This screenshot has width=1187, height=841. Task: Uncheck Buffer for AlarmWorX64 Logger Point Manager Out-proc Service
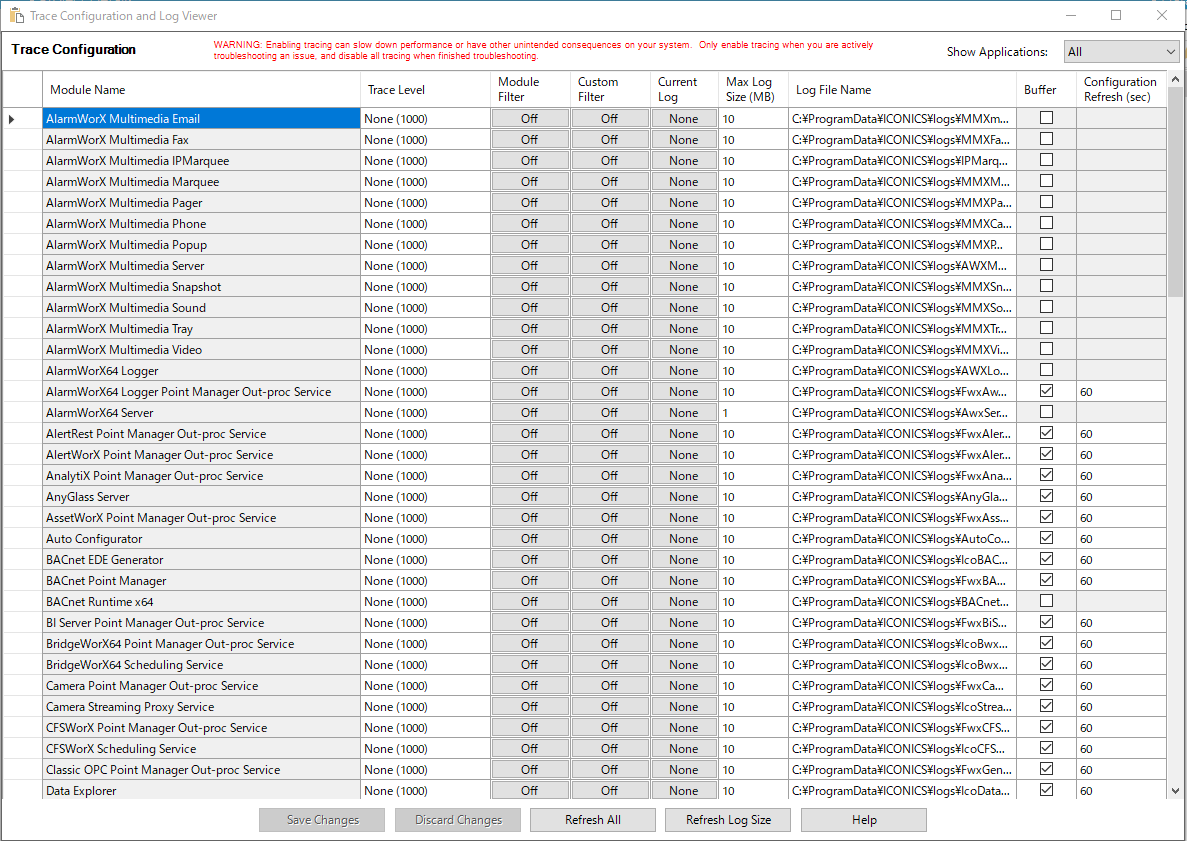[x=1046, y=391]
